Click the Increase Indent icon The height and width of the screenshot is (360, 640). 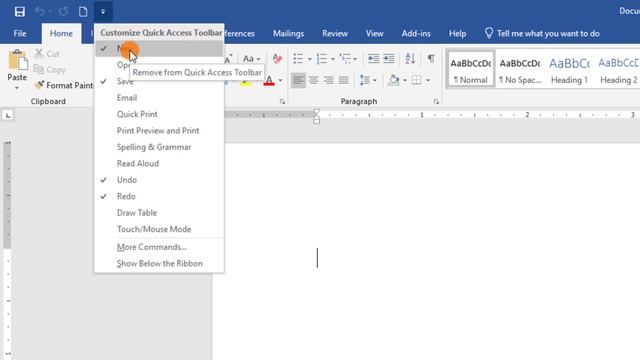pyautogui.click(x=389, y=59)
